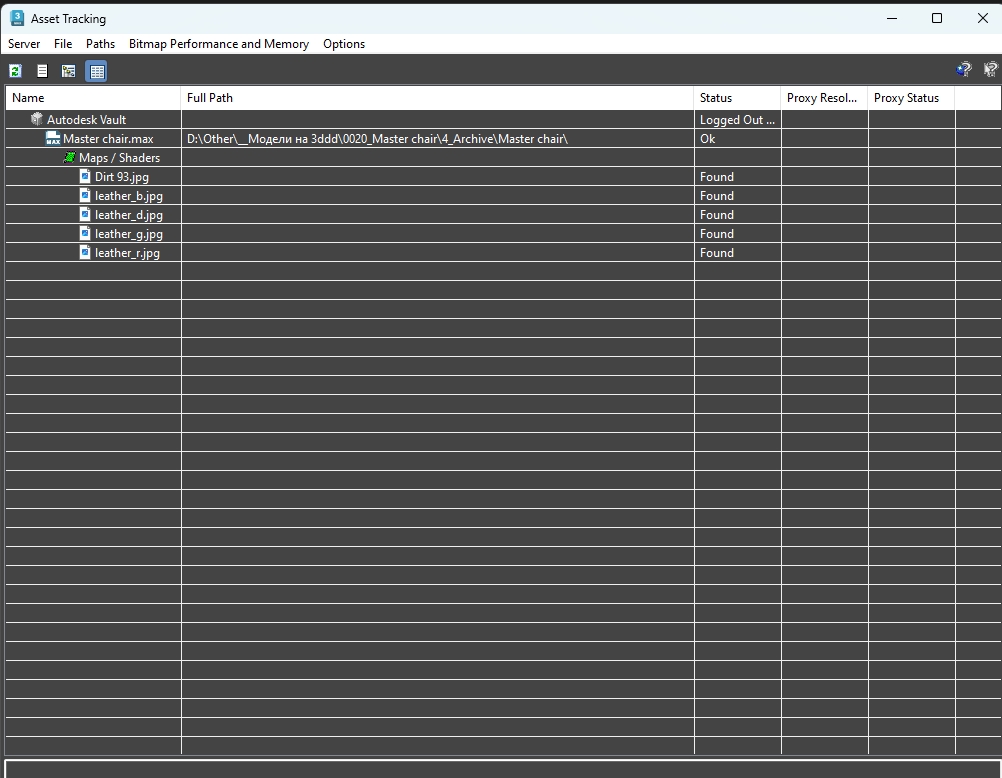
Task: Click the Proxy Status column header
Action: [911, 98]
